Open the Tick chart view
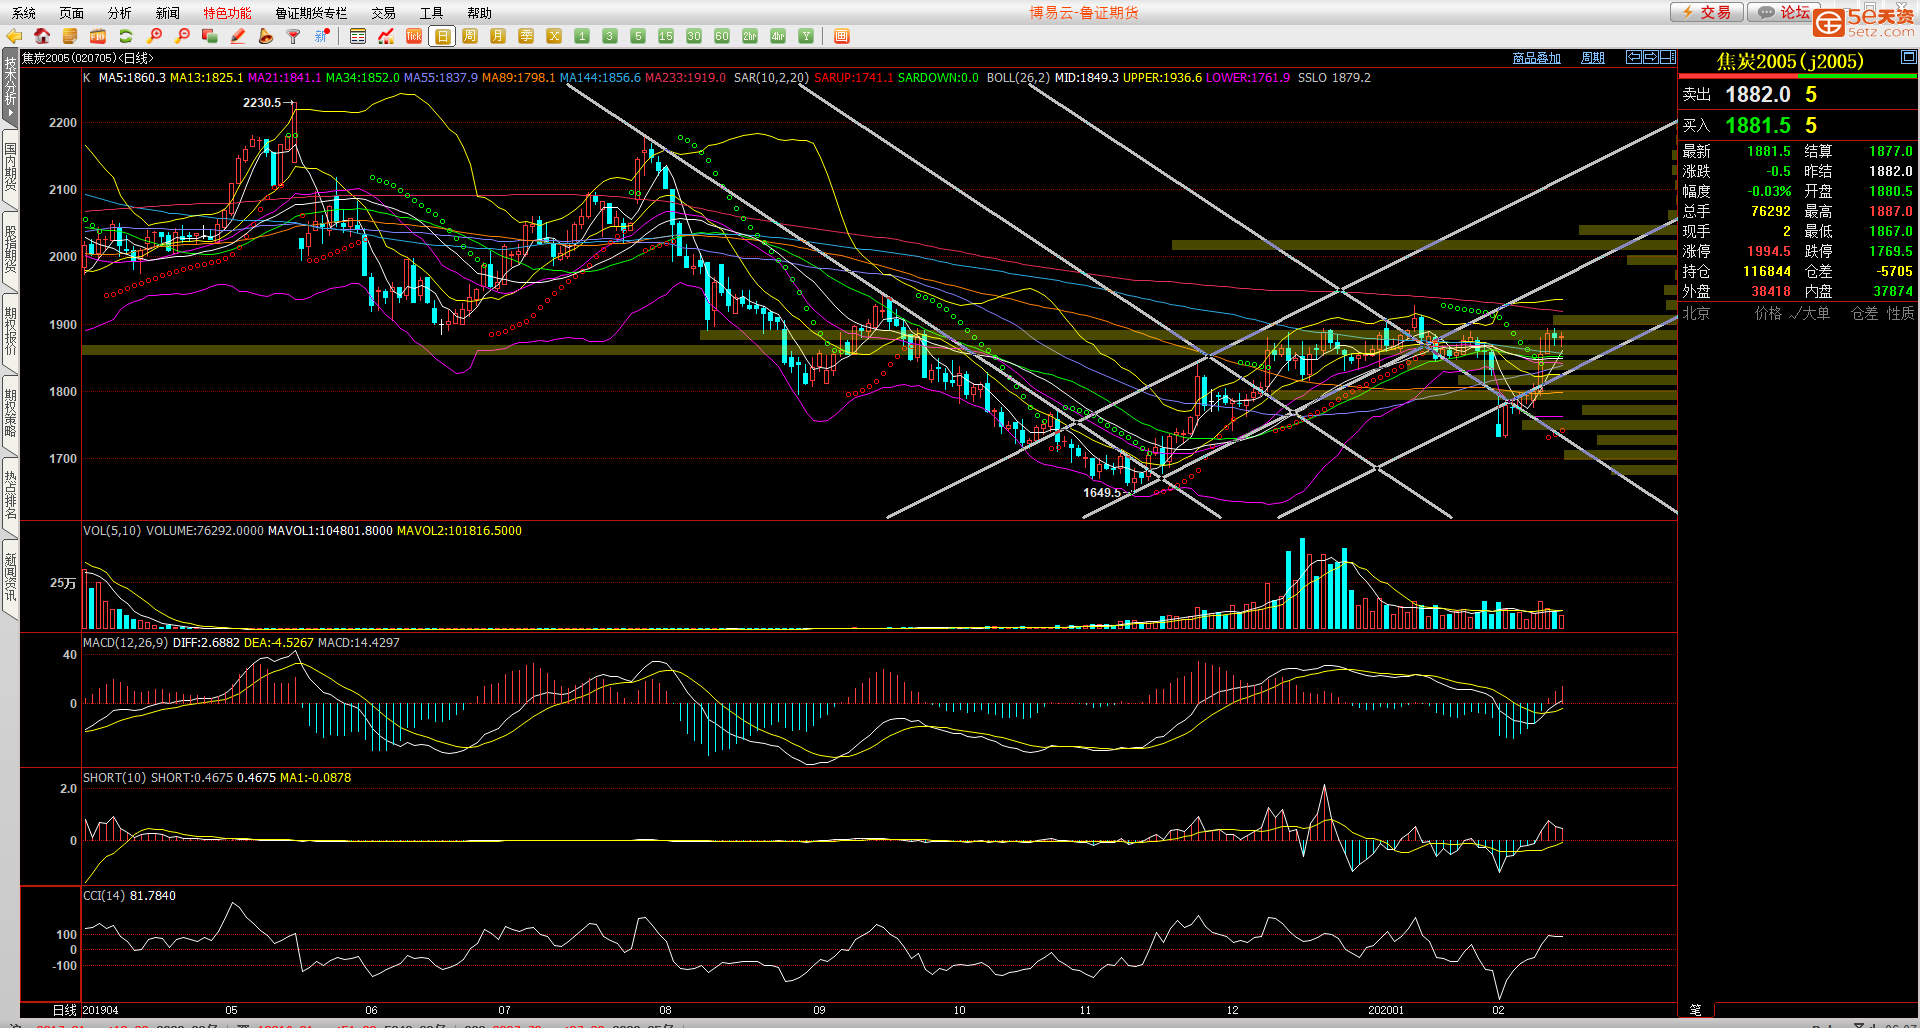This screenshot has height=1028, width=1920. 414,36
